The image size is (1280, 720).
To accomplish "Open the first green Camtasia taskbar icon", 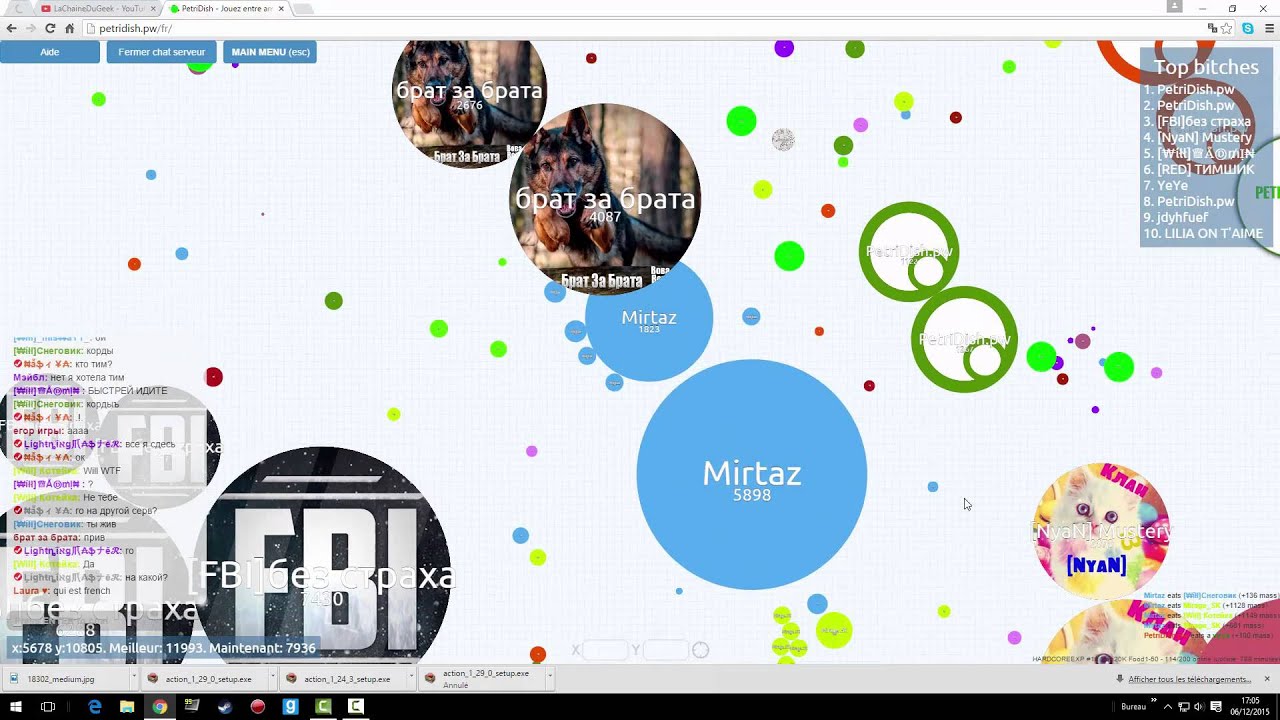I will (323, 706).
